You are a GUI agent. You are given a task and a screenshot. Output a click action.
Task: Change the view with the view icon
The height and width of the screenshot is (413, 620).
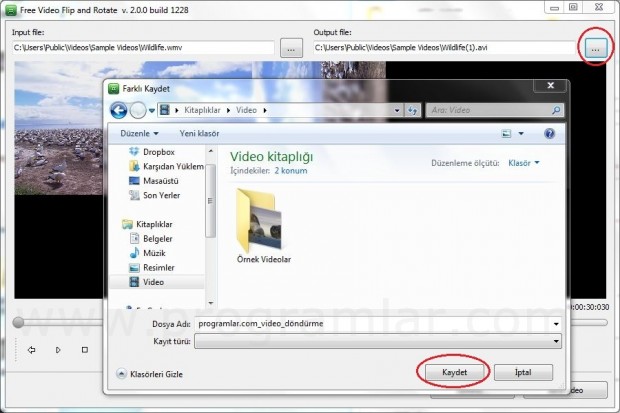[x=506, y=134]
